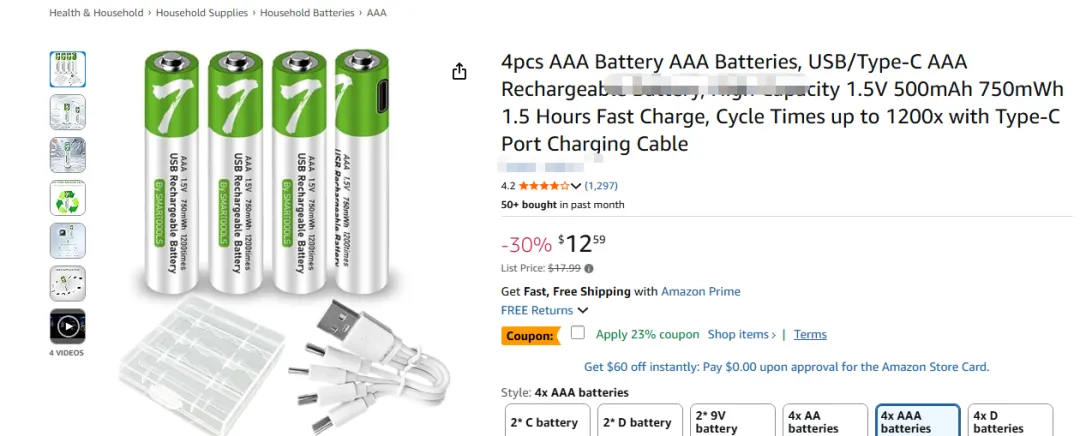This screenshot has width=1080, height=436.
Task: Open the List Price info icon
Action: [x=589, y=268]
